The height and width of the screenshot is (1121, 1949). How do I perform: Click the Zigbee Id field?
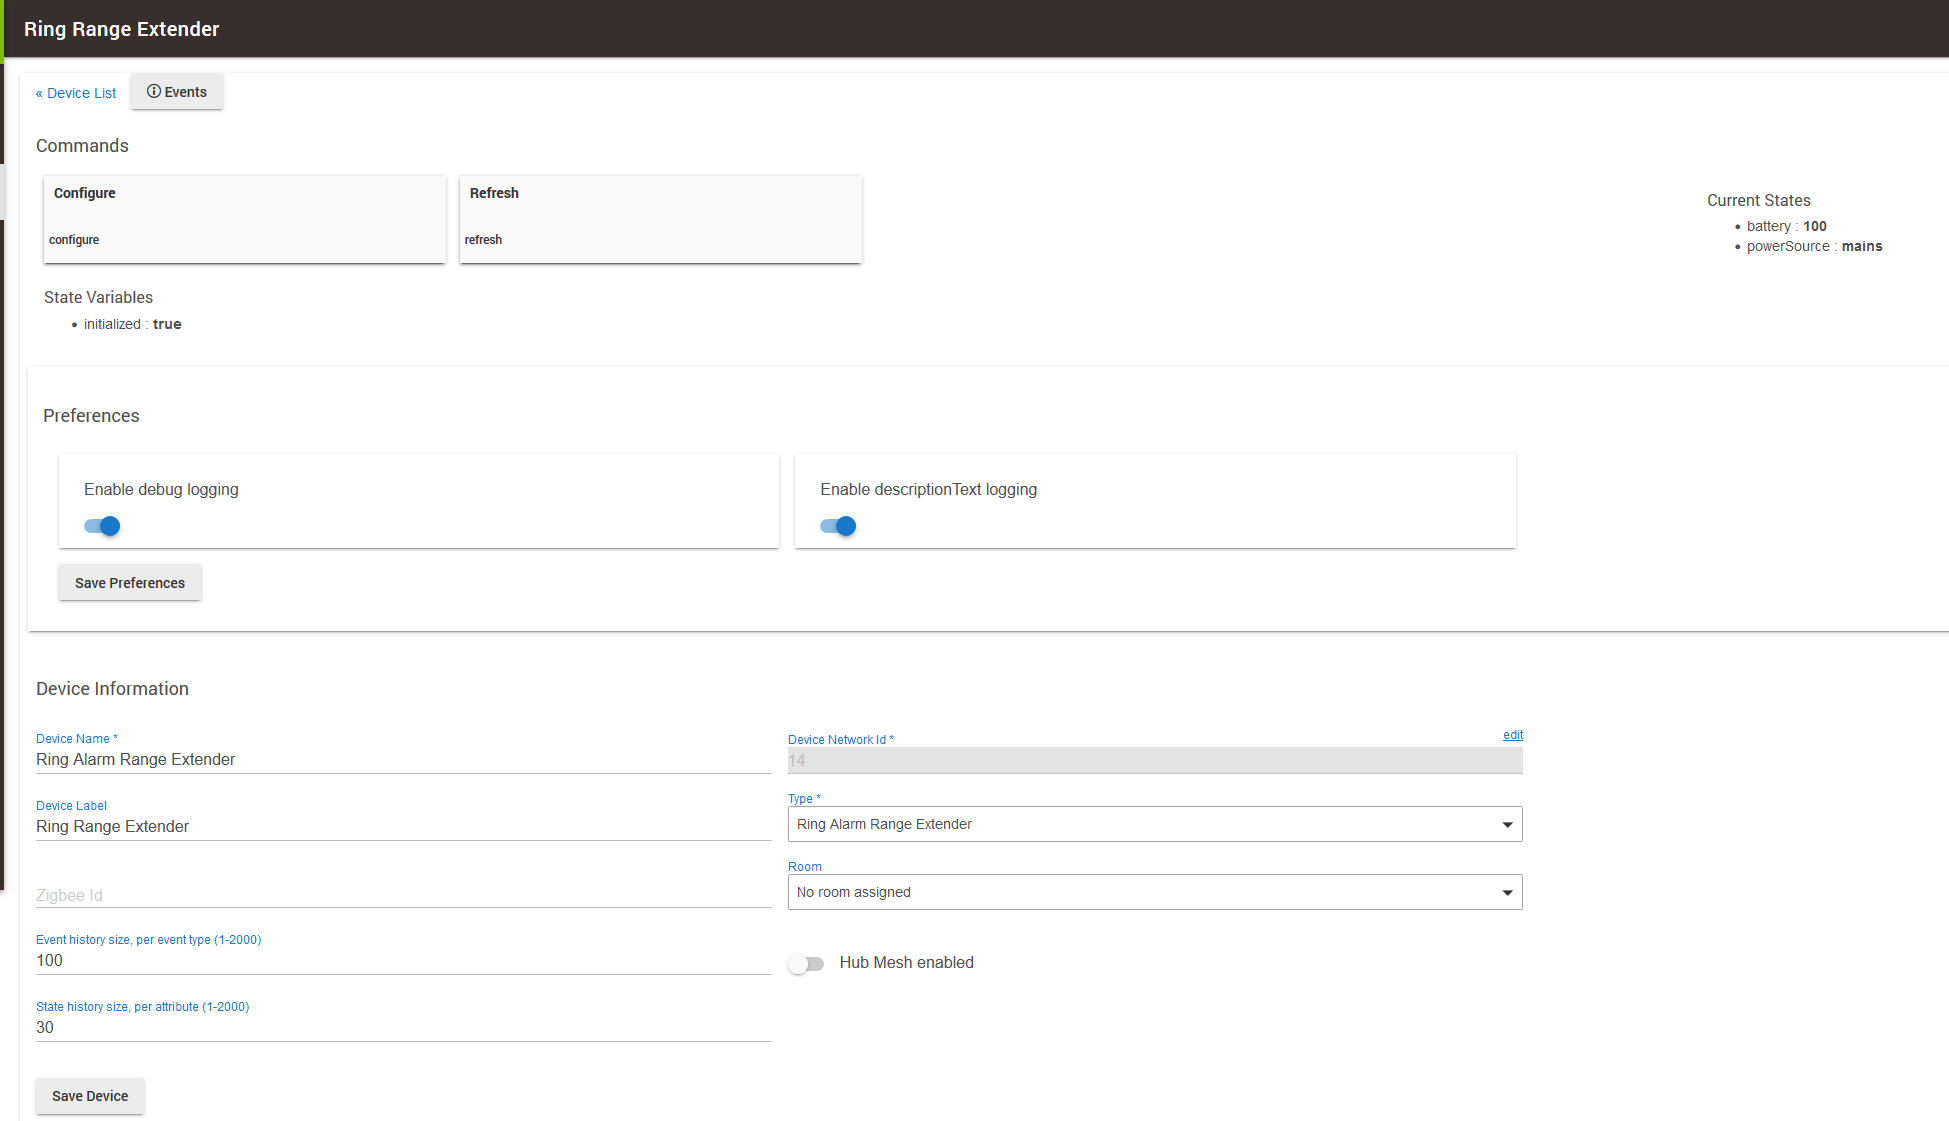[x=404, y=895]
